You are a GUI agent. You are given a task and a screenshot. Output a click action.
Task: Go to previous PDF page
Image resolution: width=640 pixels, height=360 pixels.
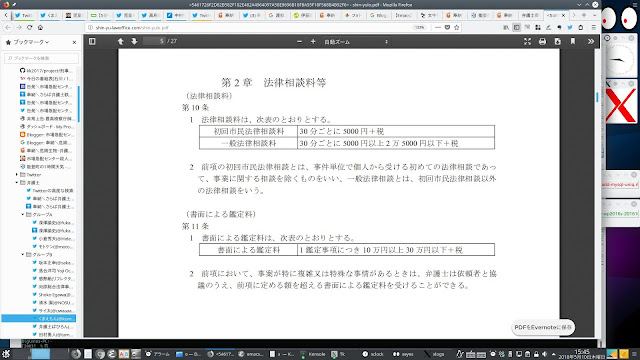[x=120, y=41]
